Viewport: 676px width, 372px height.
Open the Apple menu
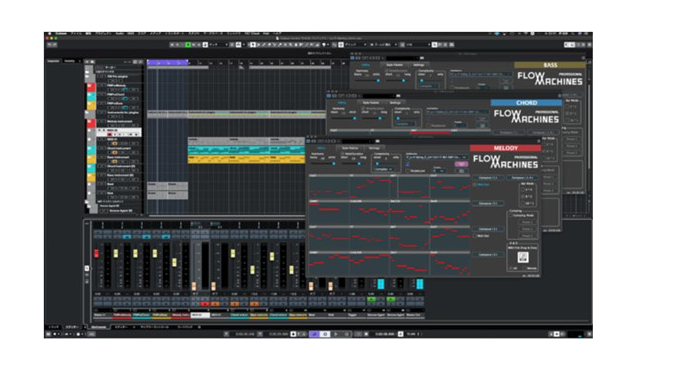point(49,33)
